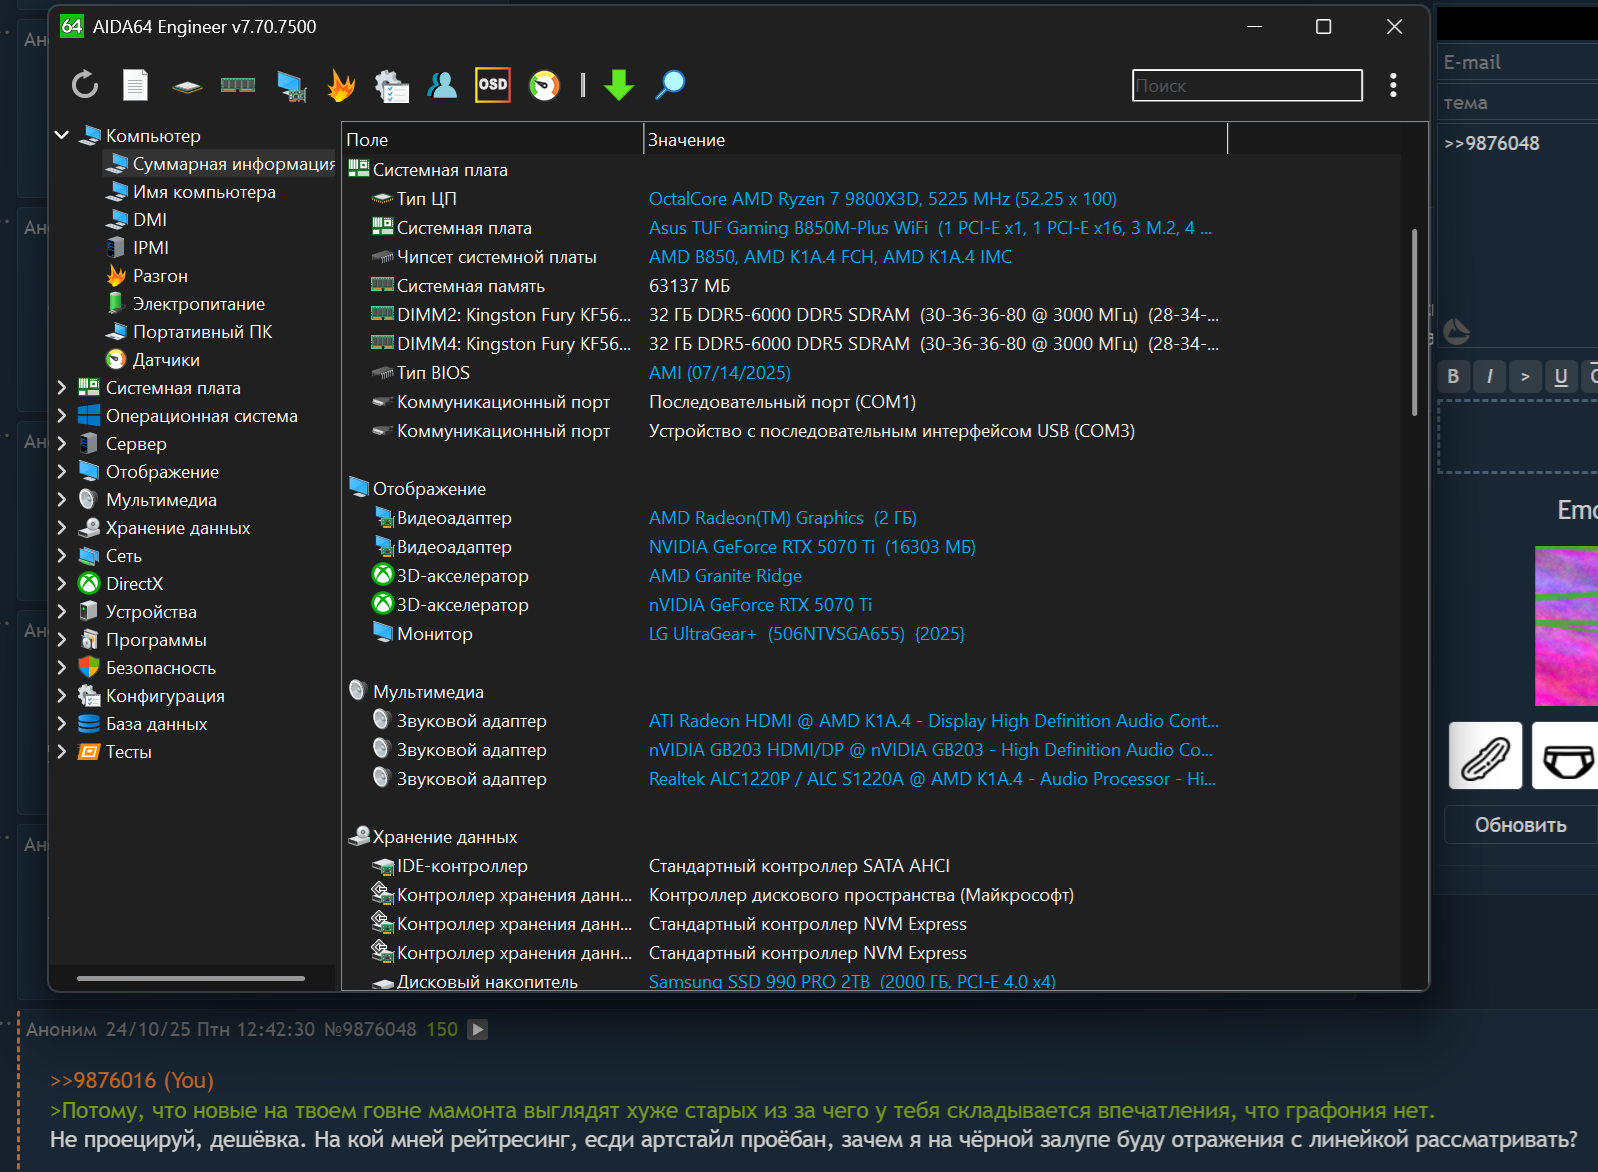Screen dimensions: 1598x1172
Task: Open the SensorPanel gauge icon
Action: point(545,85)
